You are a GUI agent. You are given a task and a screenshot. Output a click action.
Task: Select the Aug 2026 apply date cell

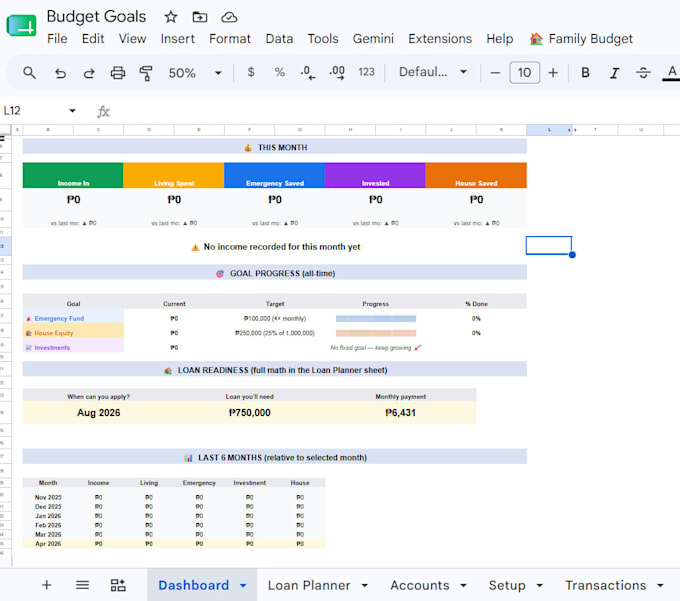tap(98, 413)
